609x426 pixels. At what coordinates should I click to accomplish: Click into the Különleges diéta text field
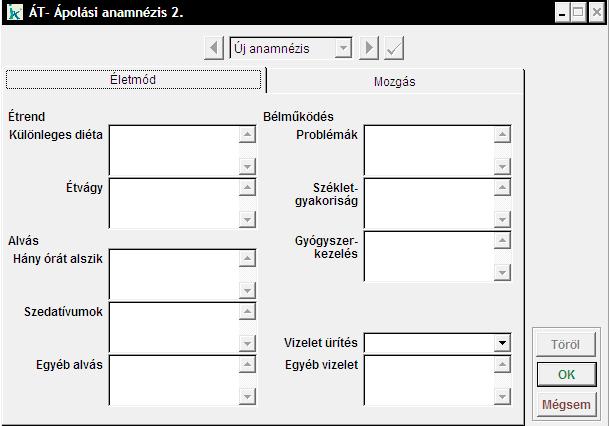click(x=174, y=150)
